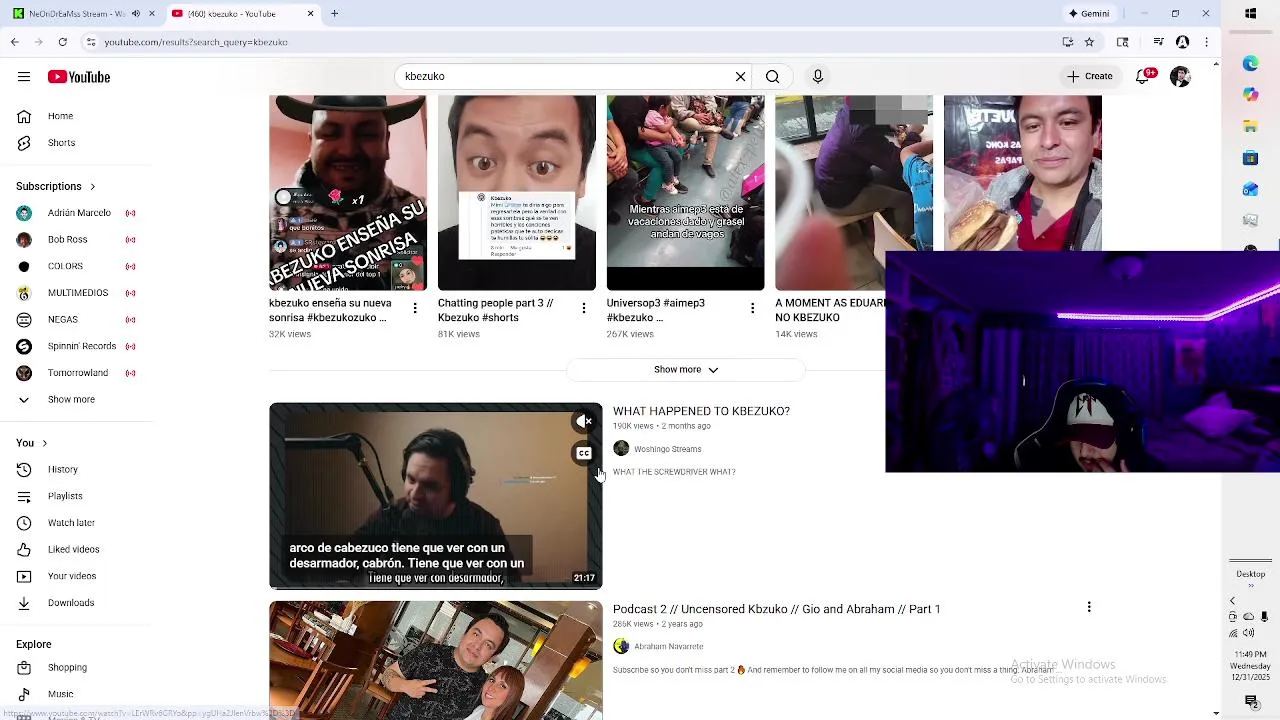The image size is (1280, 720).
Task: Open Shorts in the sidebar
Action: pos(61,143)
